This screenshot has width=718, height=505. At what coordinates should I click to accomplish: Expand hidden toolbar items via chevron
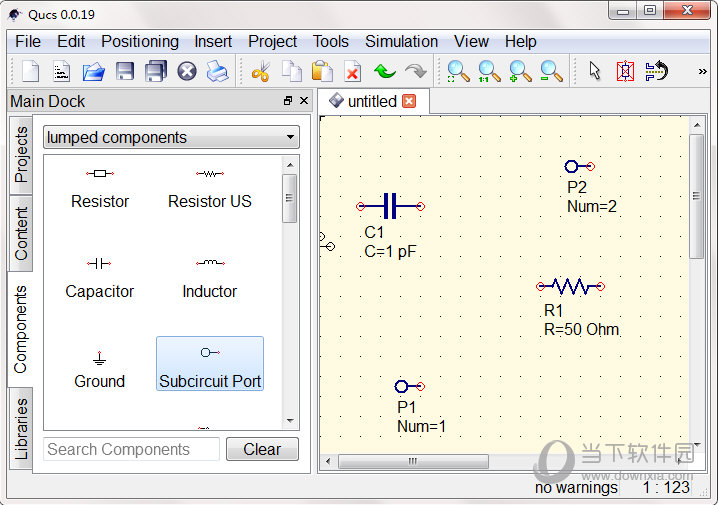702,71
